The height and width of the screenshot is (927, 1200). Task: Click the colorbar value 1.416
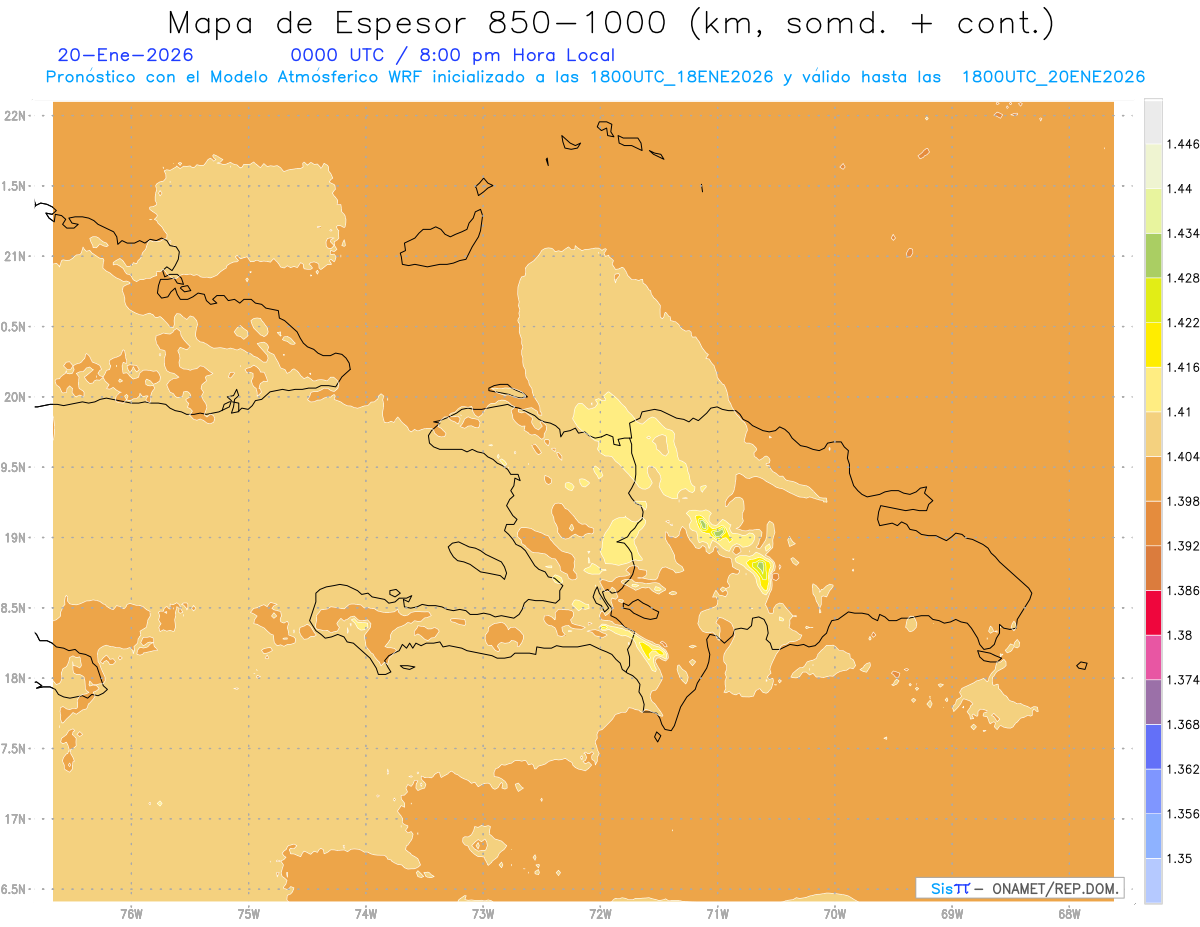tap(1184, 367)
